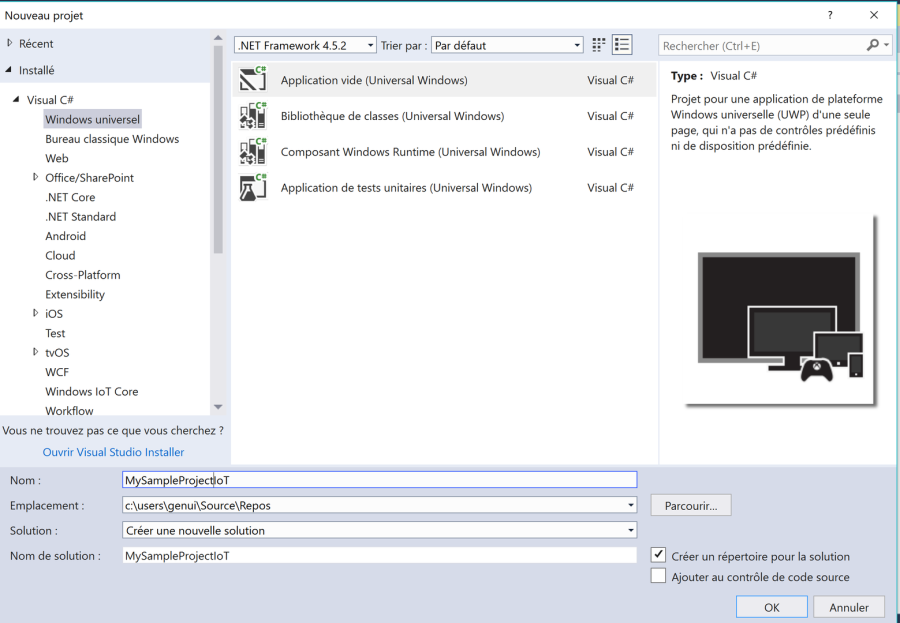Click the Application vide template icon
900x623 pixels.
(x=253, y=79)
